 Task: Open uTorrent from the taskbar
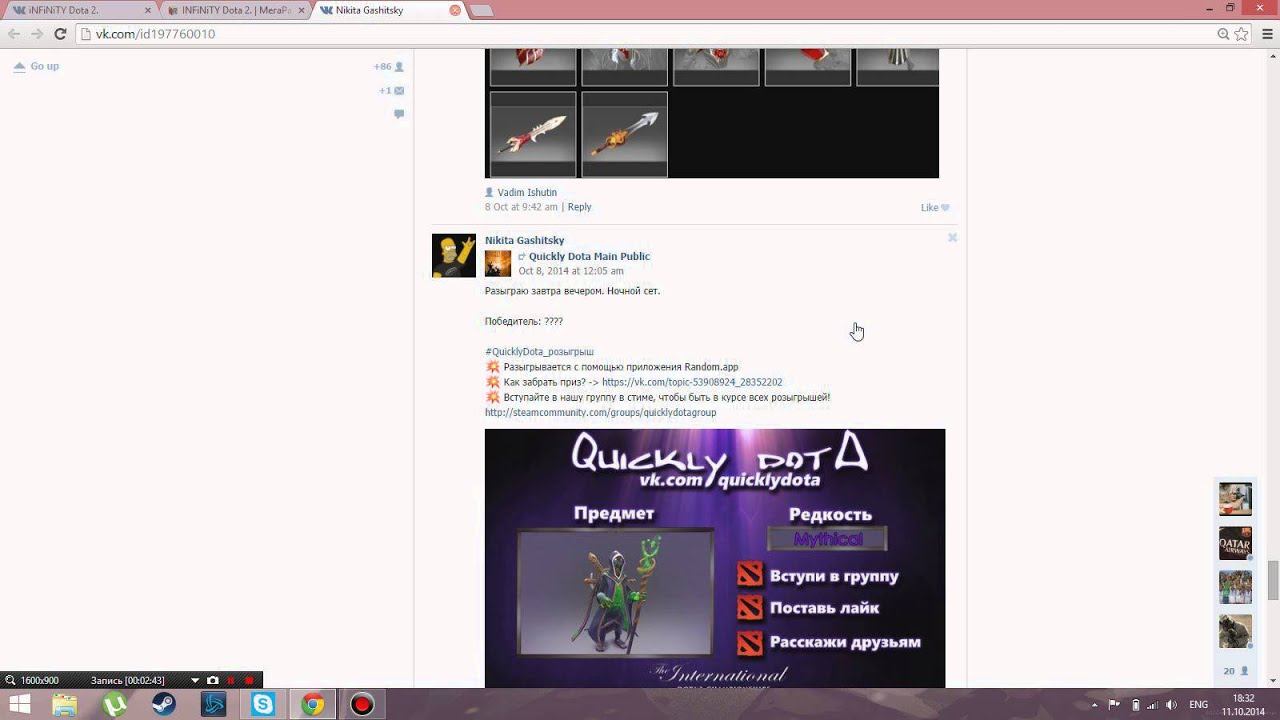pos(115,705)
